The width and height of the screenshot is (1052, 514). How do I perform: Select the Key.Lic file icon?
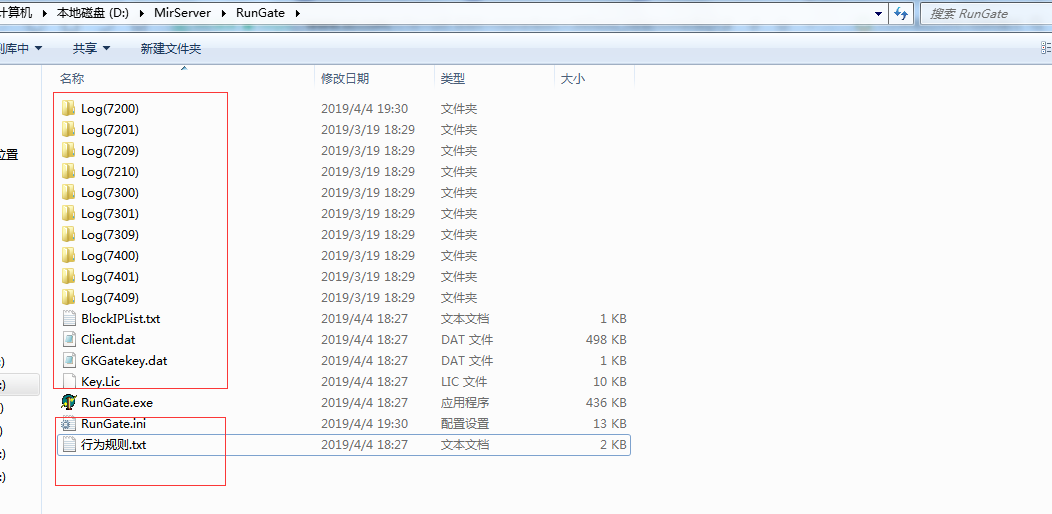click(68, 381)
